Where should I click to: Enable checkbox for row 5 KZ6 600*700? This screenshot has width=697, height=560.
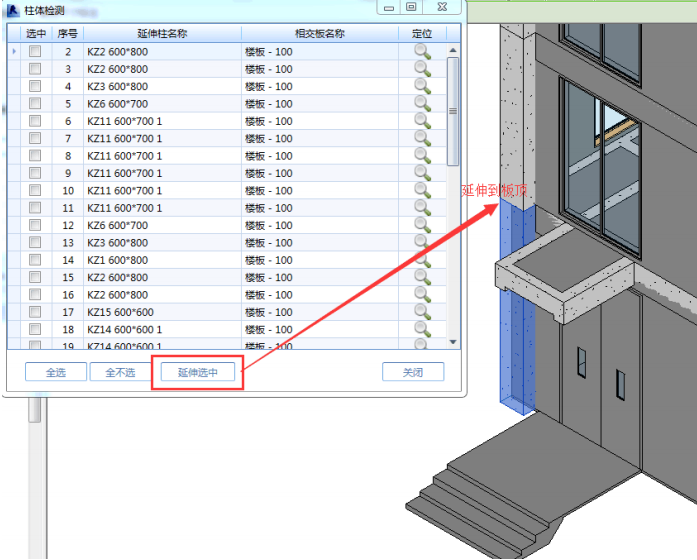35,103
